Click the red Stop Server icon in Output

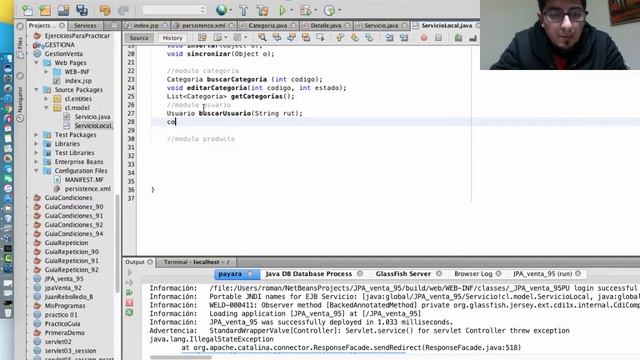pyautogui.click(x=129, y=302)
